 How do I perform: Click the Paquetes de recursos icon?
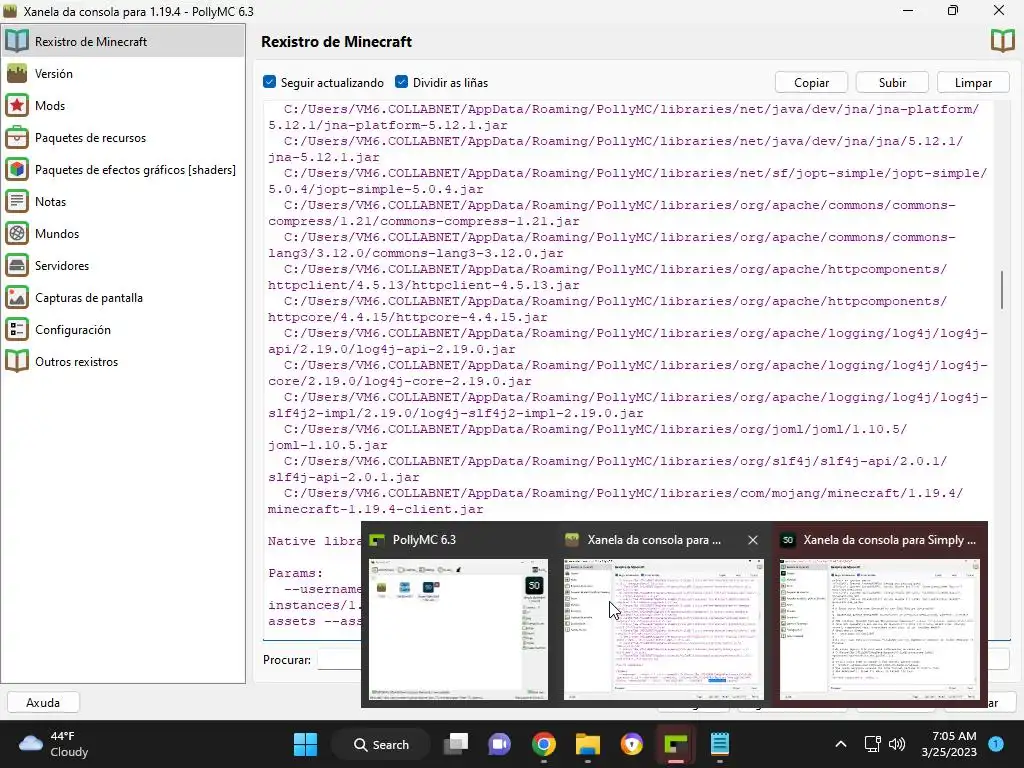[x=17, y=137]
